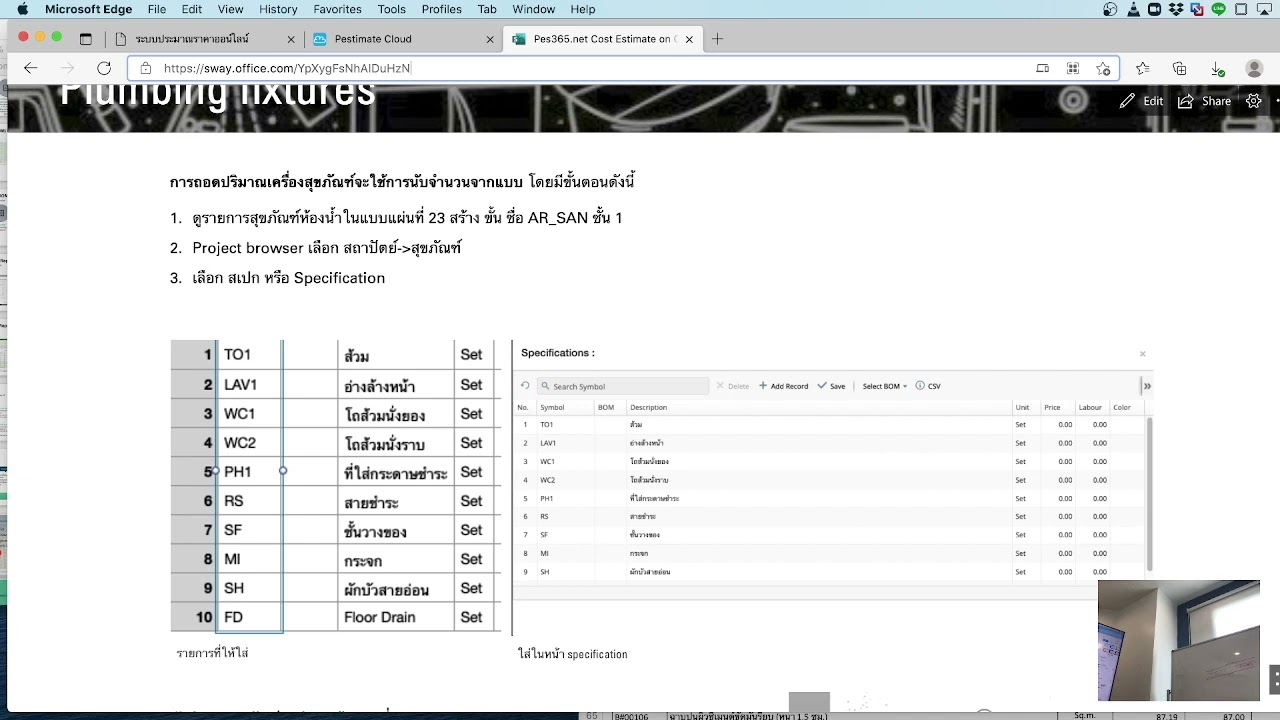Open LINE icon in menu bar
The height and width of the screenshot is (720, 1280).
[1218, 9]
